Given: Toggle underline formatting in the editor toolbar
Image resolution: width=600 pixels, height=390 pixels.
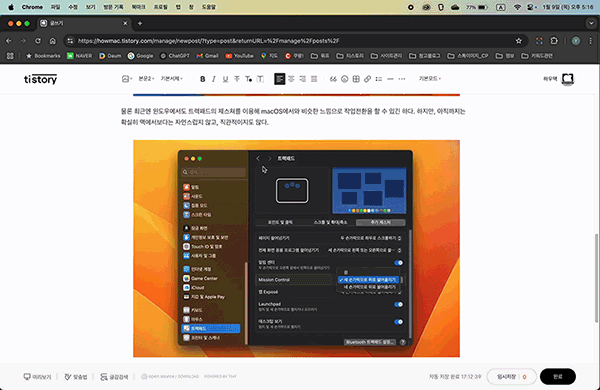Looking at the screenshot, I should point(225,79).
